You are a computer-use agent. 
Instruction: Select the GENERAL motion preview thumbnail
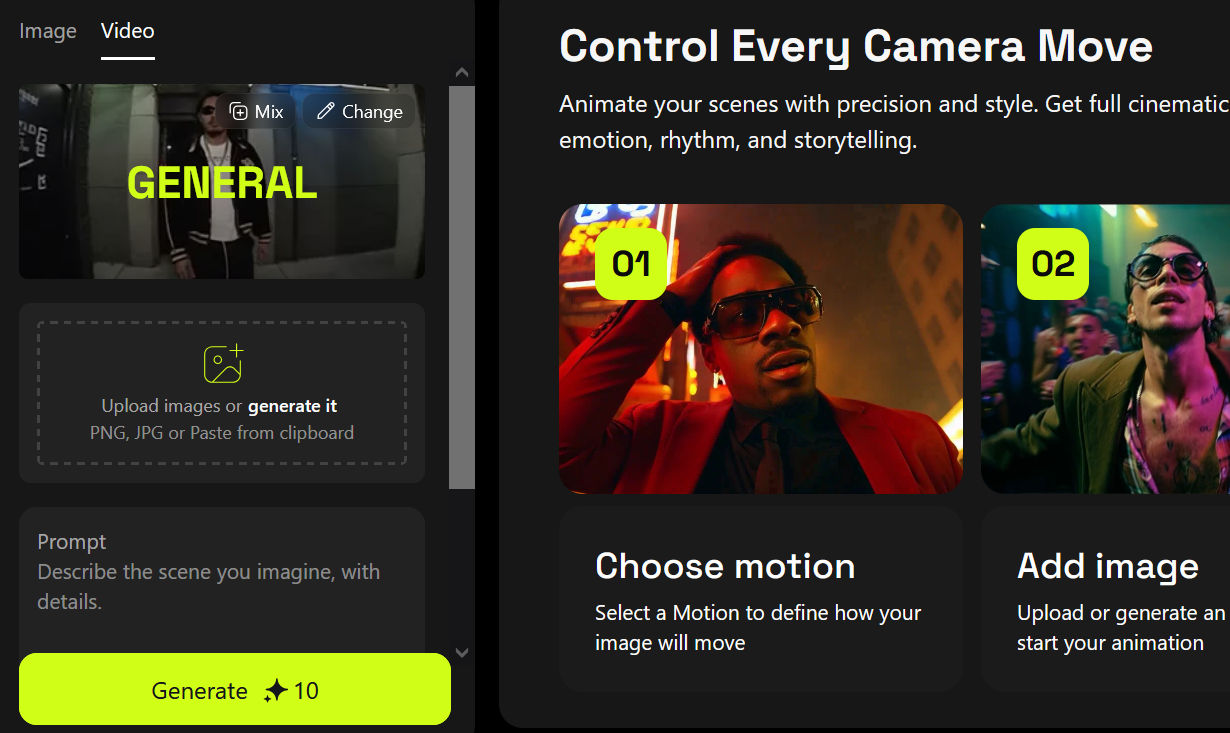coord(222,181)
